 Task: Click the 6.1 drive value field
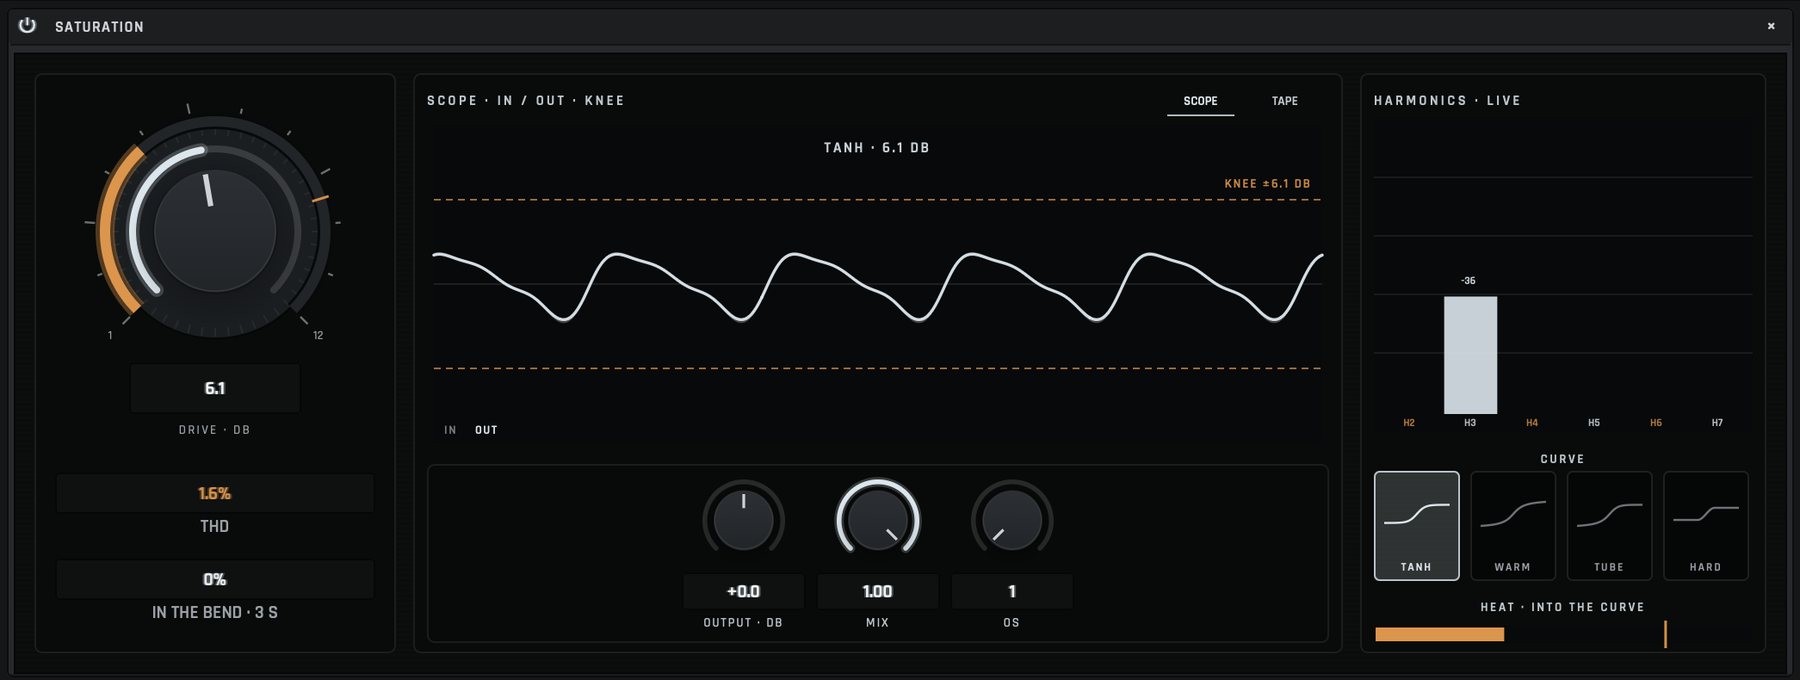coord(215,388)
